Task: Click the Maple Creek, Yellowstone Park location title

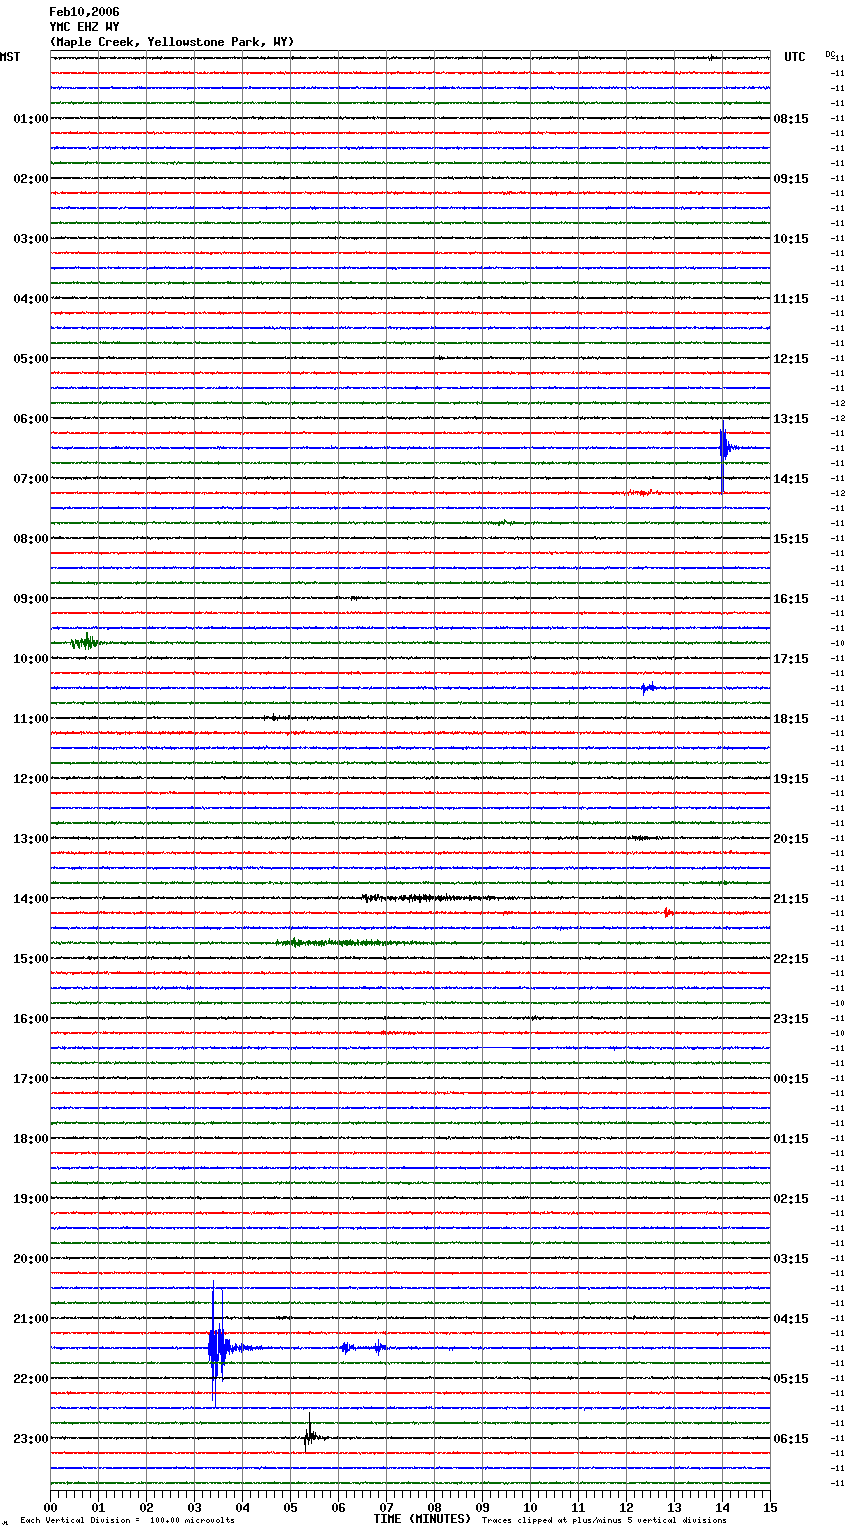Action: coord(172,42)
